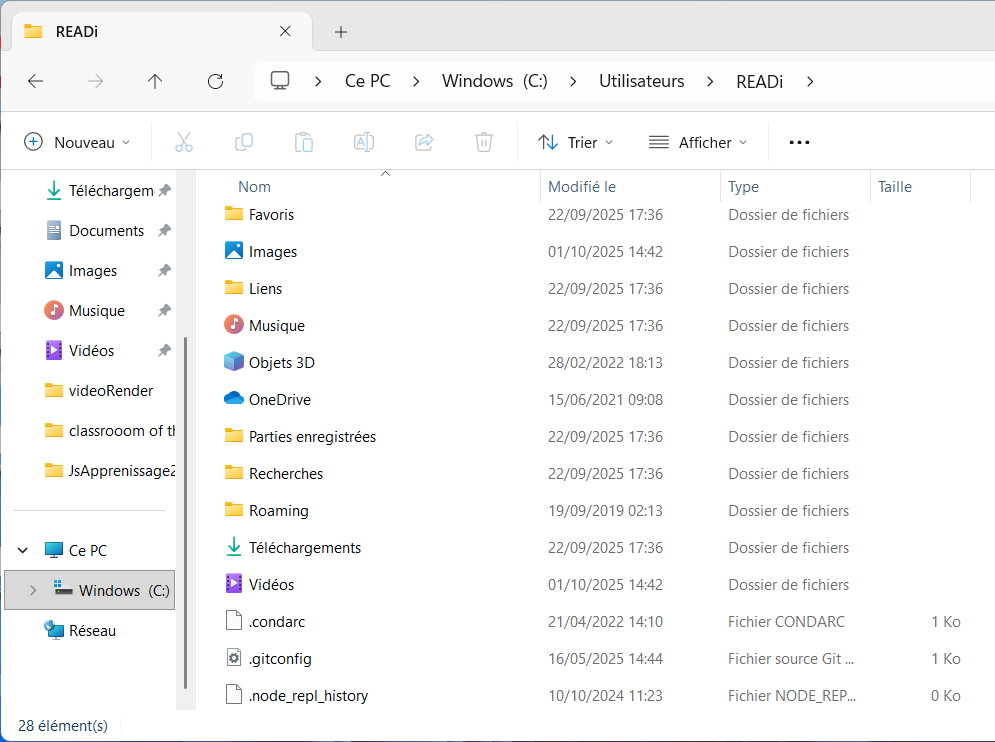995x742 pixels.
Task: Sort by the Modifié le column header
Action: pos(582,186)
